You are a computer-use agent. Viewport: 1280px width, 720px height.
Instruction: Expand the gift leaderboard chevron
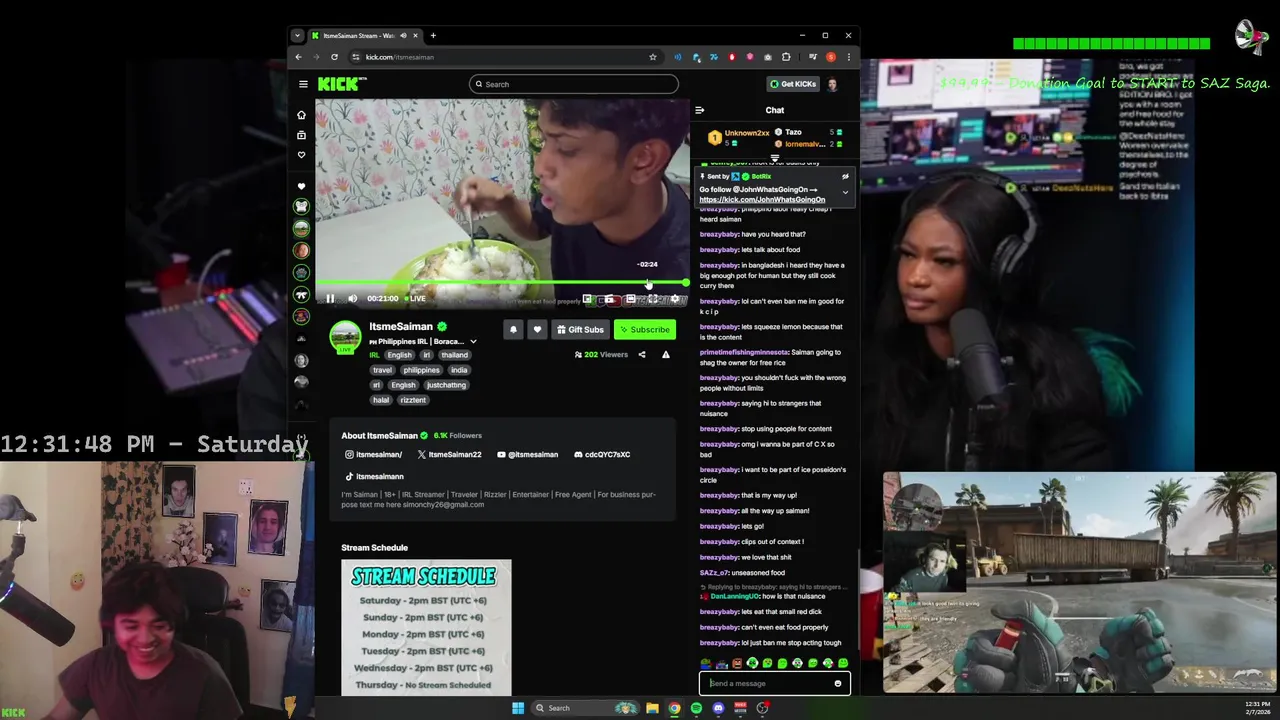[x=775, y=158]
